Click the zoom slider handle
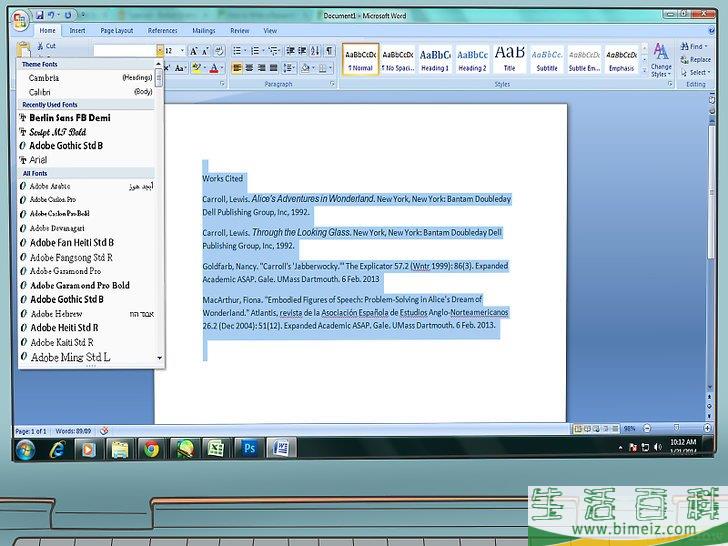The height and width of the screenshot is (546, 728). pos(676,428)
